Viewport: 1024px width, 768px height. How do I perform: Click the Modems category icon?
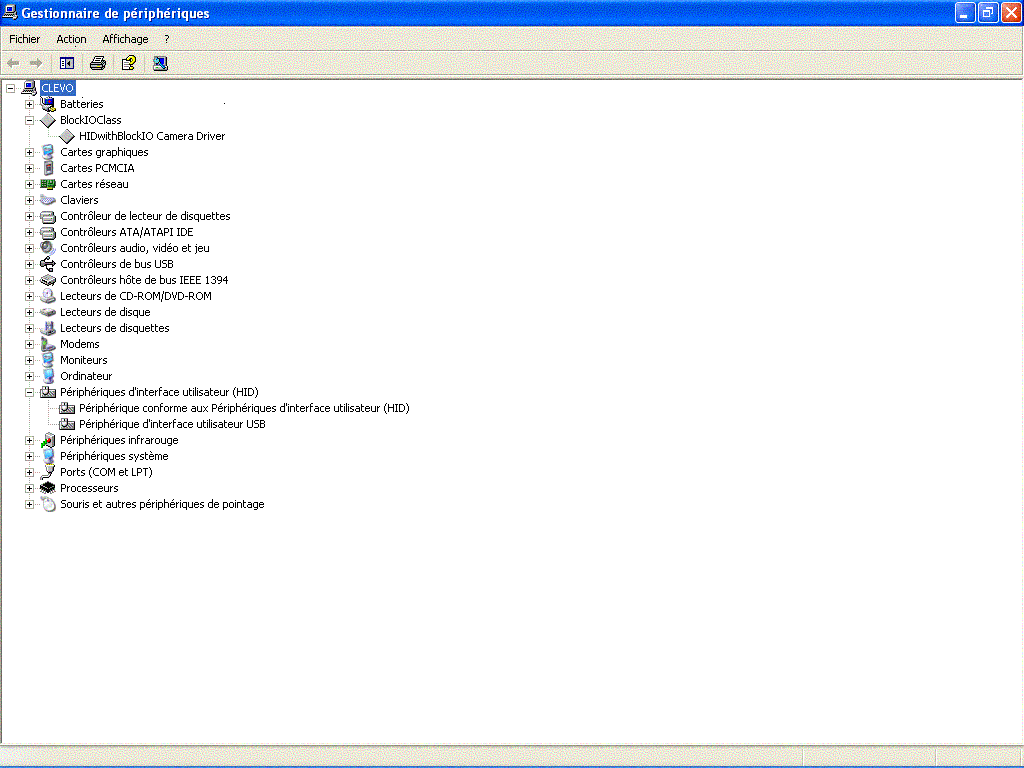(48, 344)
